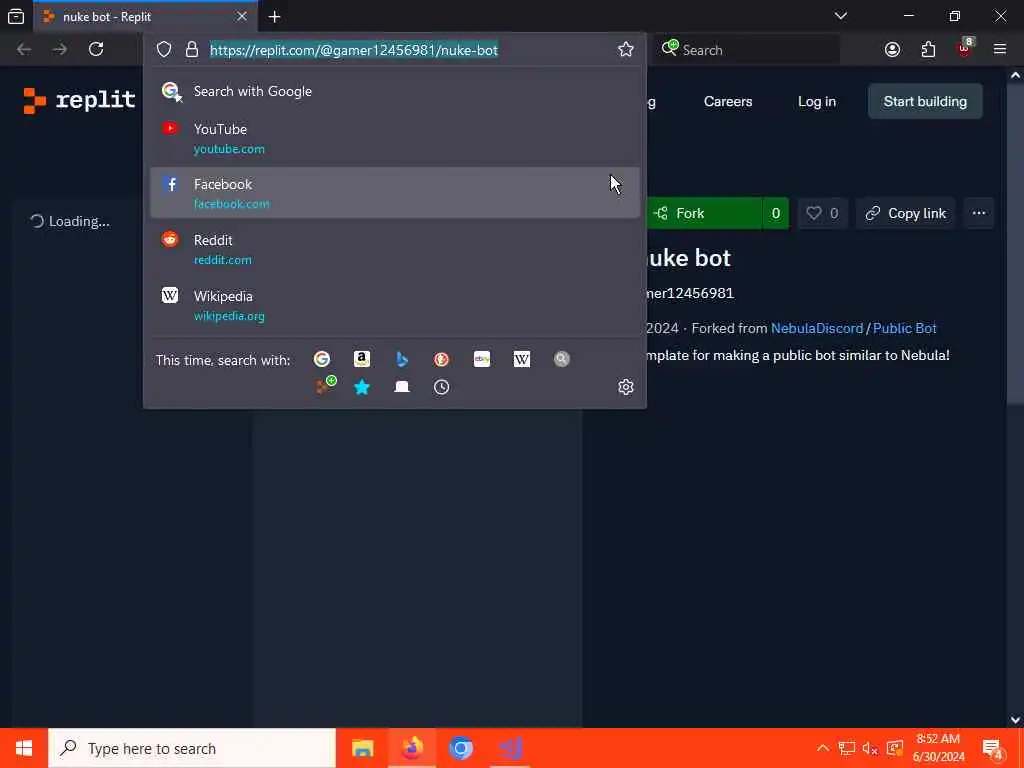This screenshot has height=768, width=1024.
Task: Click Copy link button
Action: (x=906, y=213)
